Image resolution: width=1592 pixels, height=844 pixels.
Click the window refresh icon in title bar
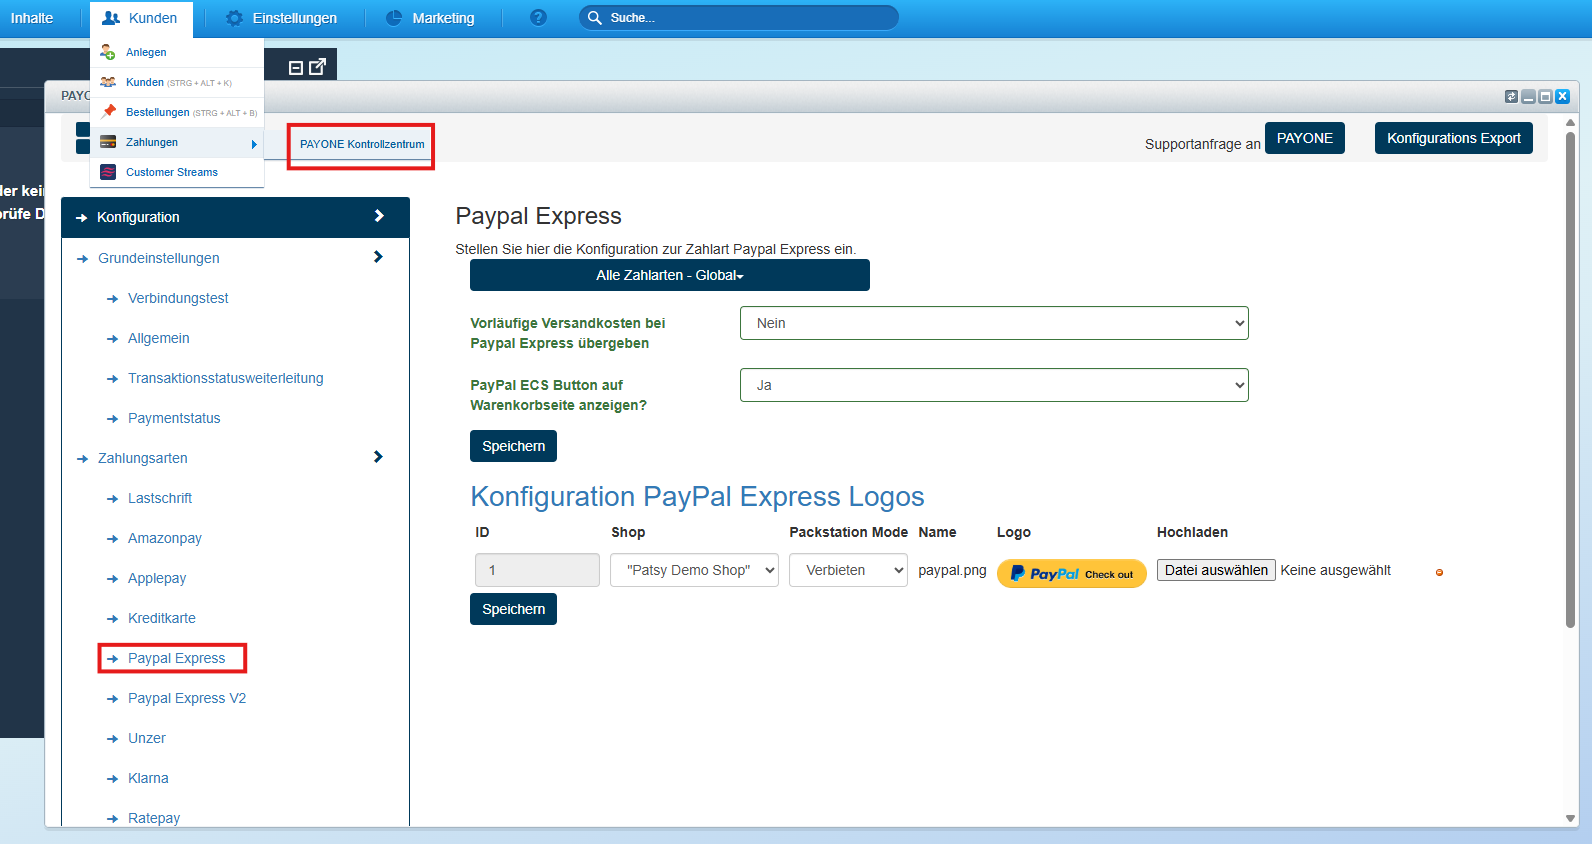click(1511, 97)
